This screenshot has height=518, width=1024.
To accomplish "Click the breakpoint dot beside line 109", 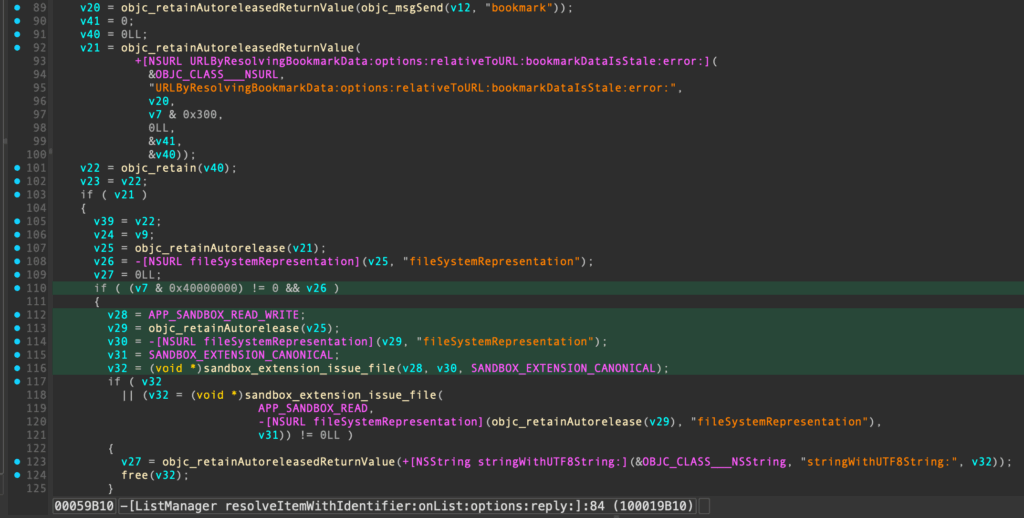I will [18, 275].
